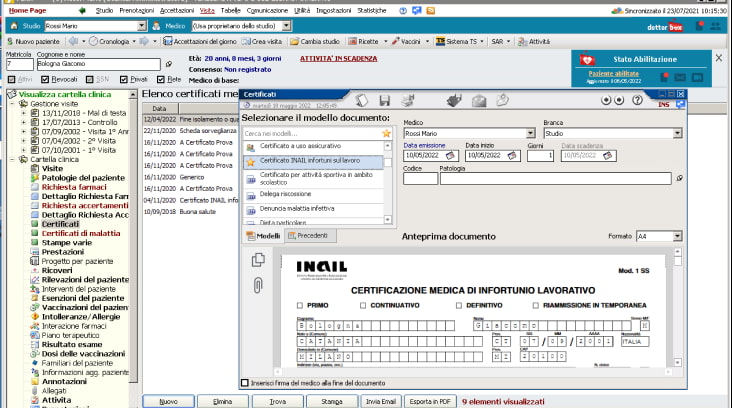
Task: Click the Nuovo paziente toolbar button
Action: pos(33,42)
